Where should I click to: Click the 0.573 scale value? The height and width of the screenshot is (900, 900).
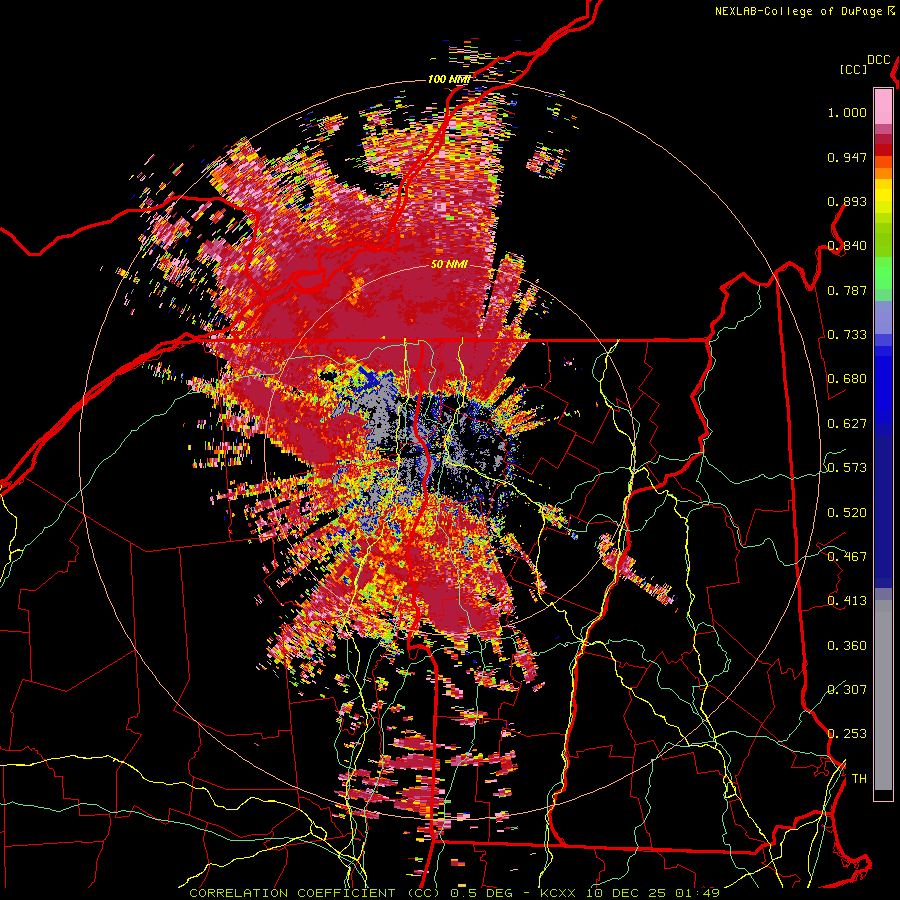tap(847, 468)
